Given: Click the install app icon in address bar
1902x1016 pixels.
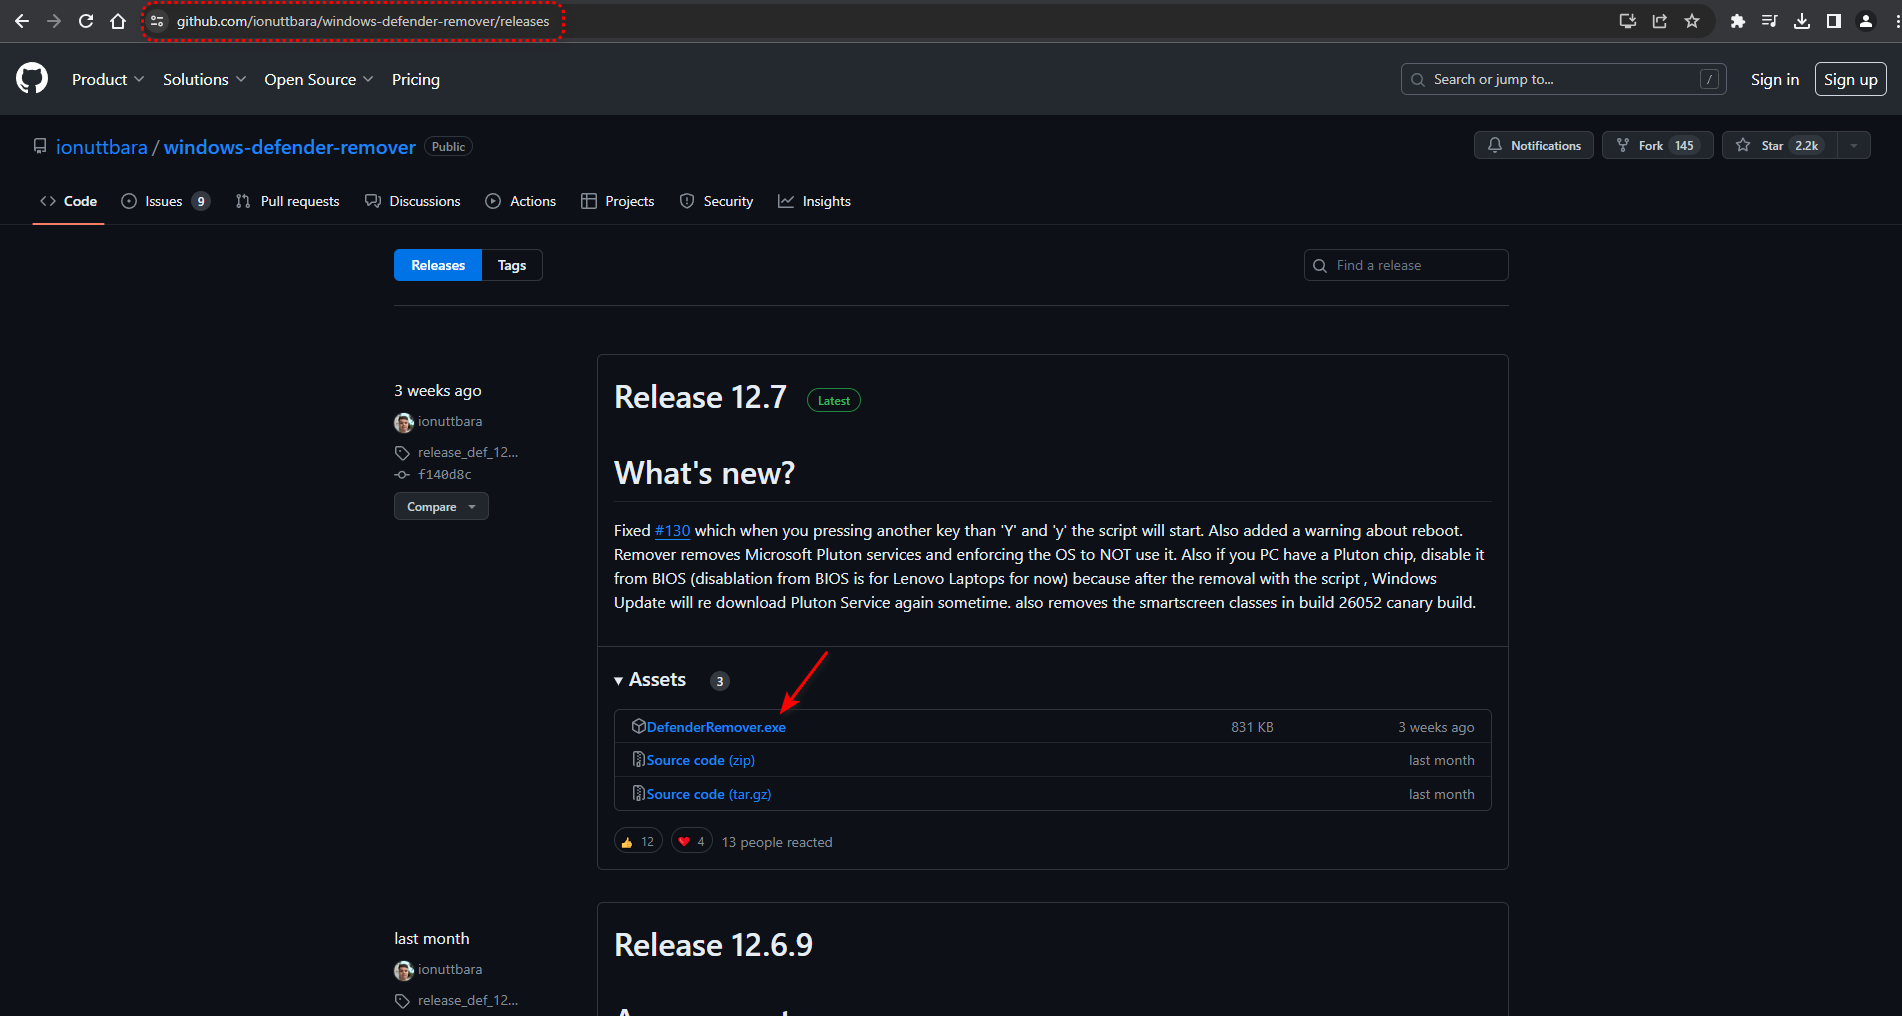Looking at the screenshot, I should [1628, 21].
